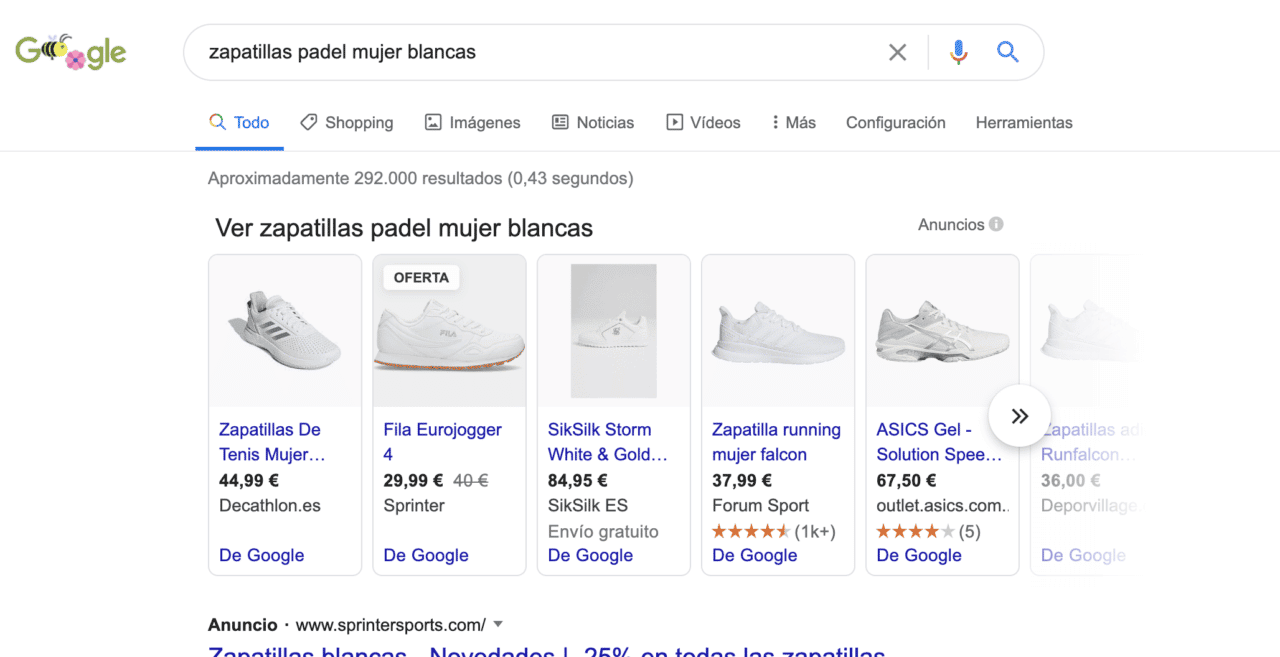Clear the search query with the X icon
This screenshot has height=657, width=1280.
pyautogui.click(x=897, y=51)
